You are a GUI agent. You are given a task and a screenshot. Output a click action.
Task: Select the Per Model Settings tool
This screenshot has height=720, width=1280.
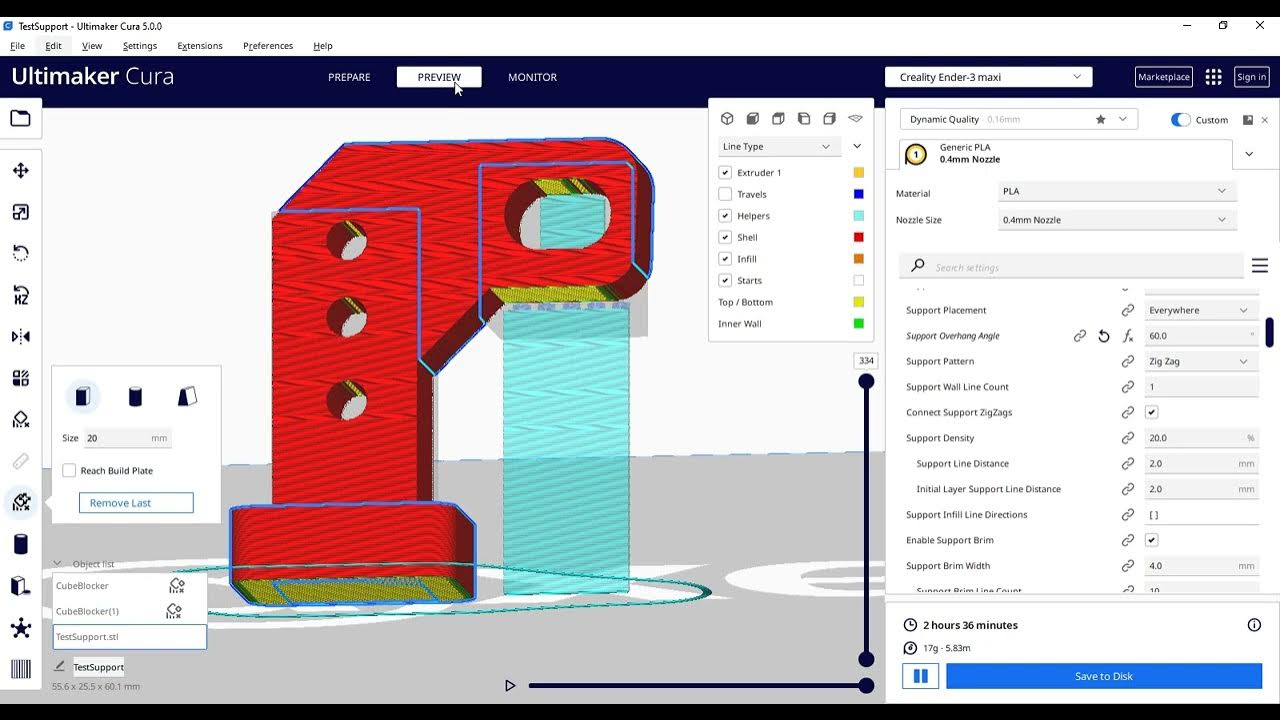[20, 378]
